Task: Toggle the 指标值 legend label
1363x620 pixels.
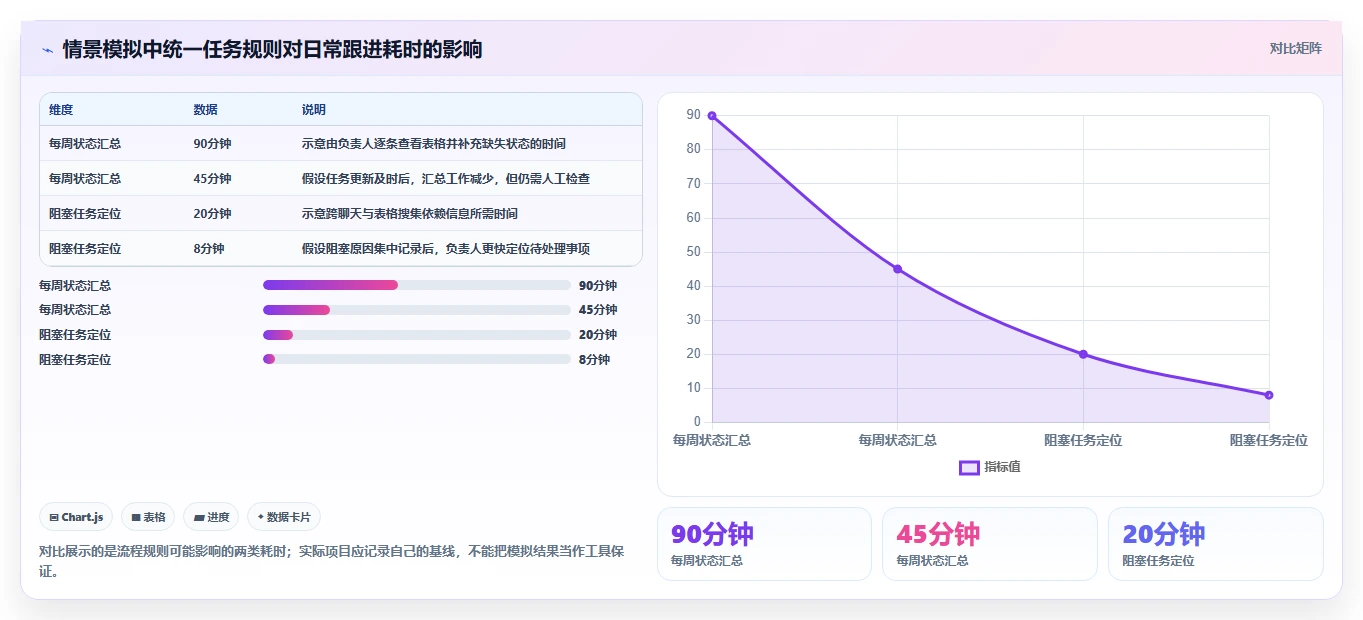Action: 1002,467
